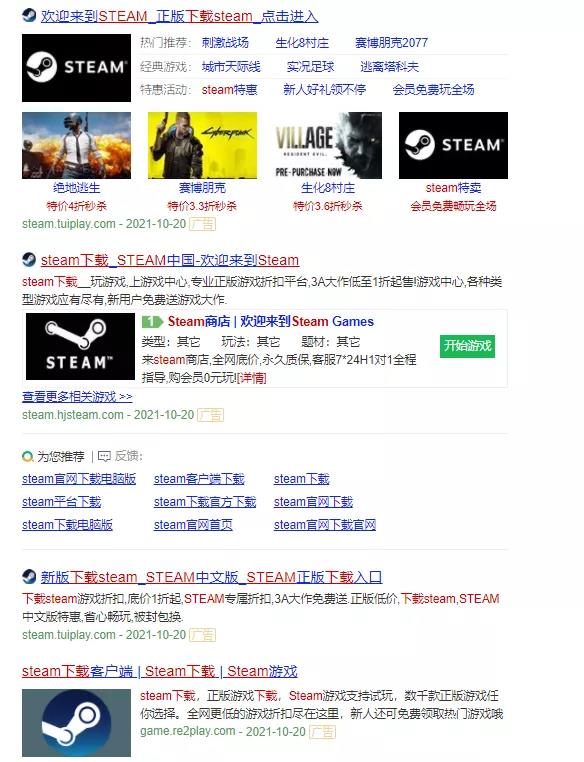Image resolution: width=584 pixels, height=762 pixels.
Task: Open suggested search steam官网下载
Action: [313, 502]
